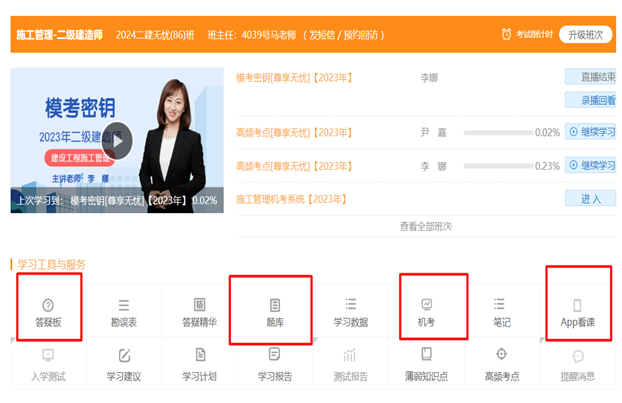Viewport: 622px width, 403px height.
Task: Click the 0.02% progress bar for 尹嘉
Action: [499, 132]
